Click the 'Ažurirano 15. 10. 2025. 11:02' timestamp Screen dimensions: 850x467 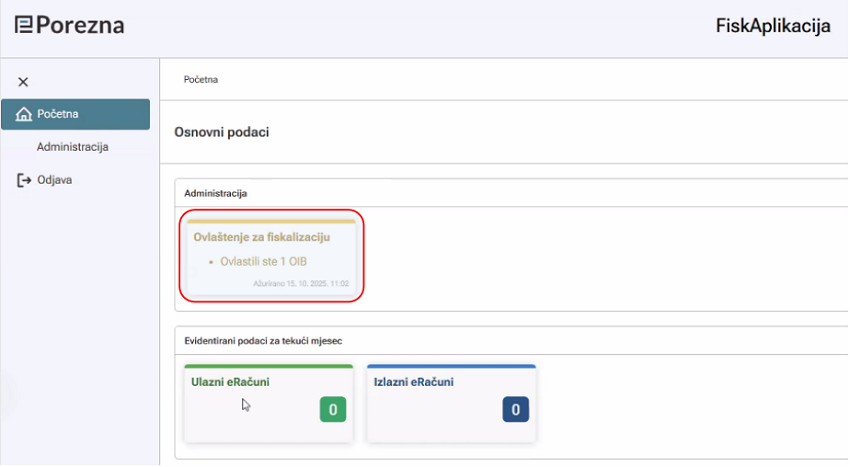coord(301,284)
